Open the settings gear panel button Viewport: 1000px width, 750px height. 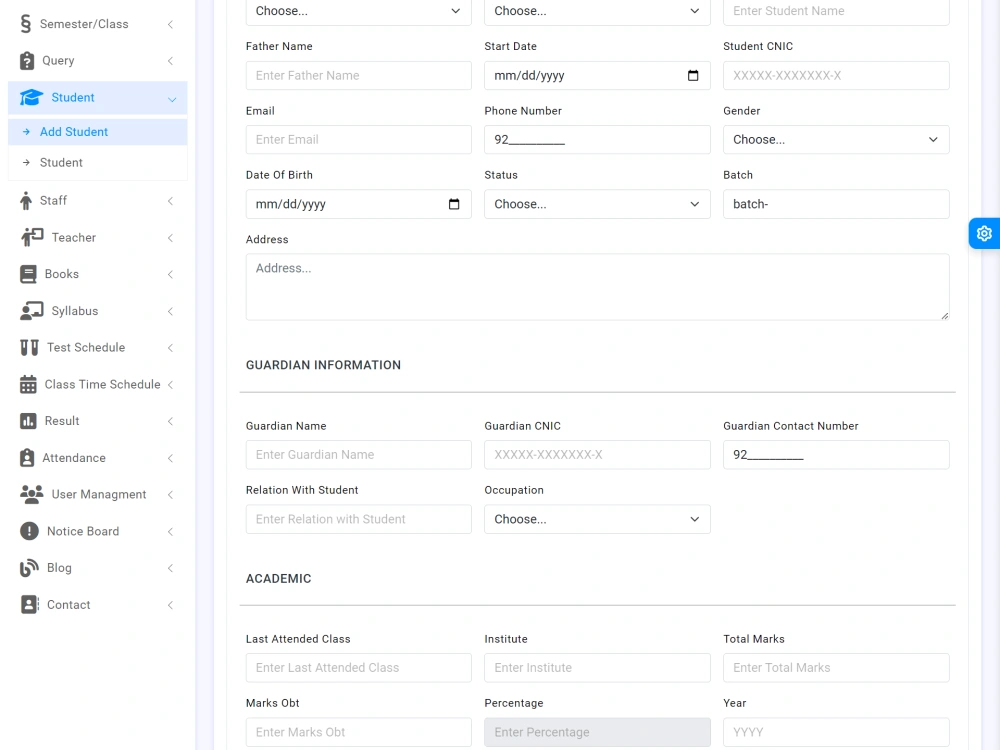pos(984,233)
